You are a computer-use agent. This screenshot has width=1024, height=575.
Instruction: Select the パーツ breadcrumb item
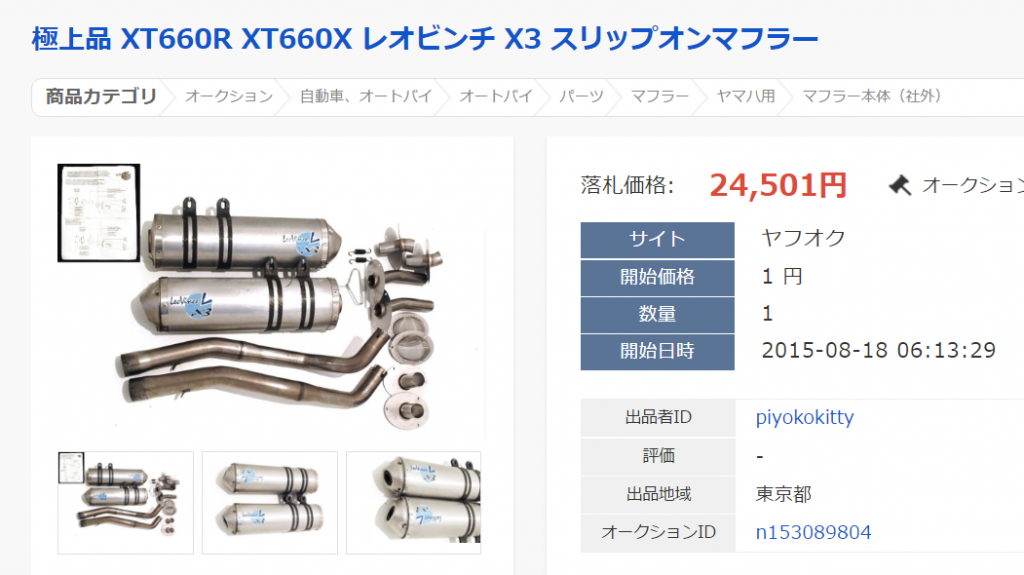(581, 97)
